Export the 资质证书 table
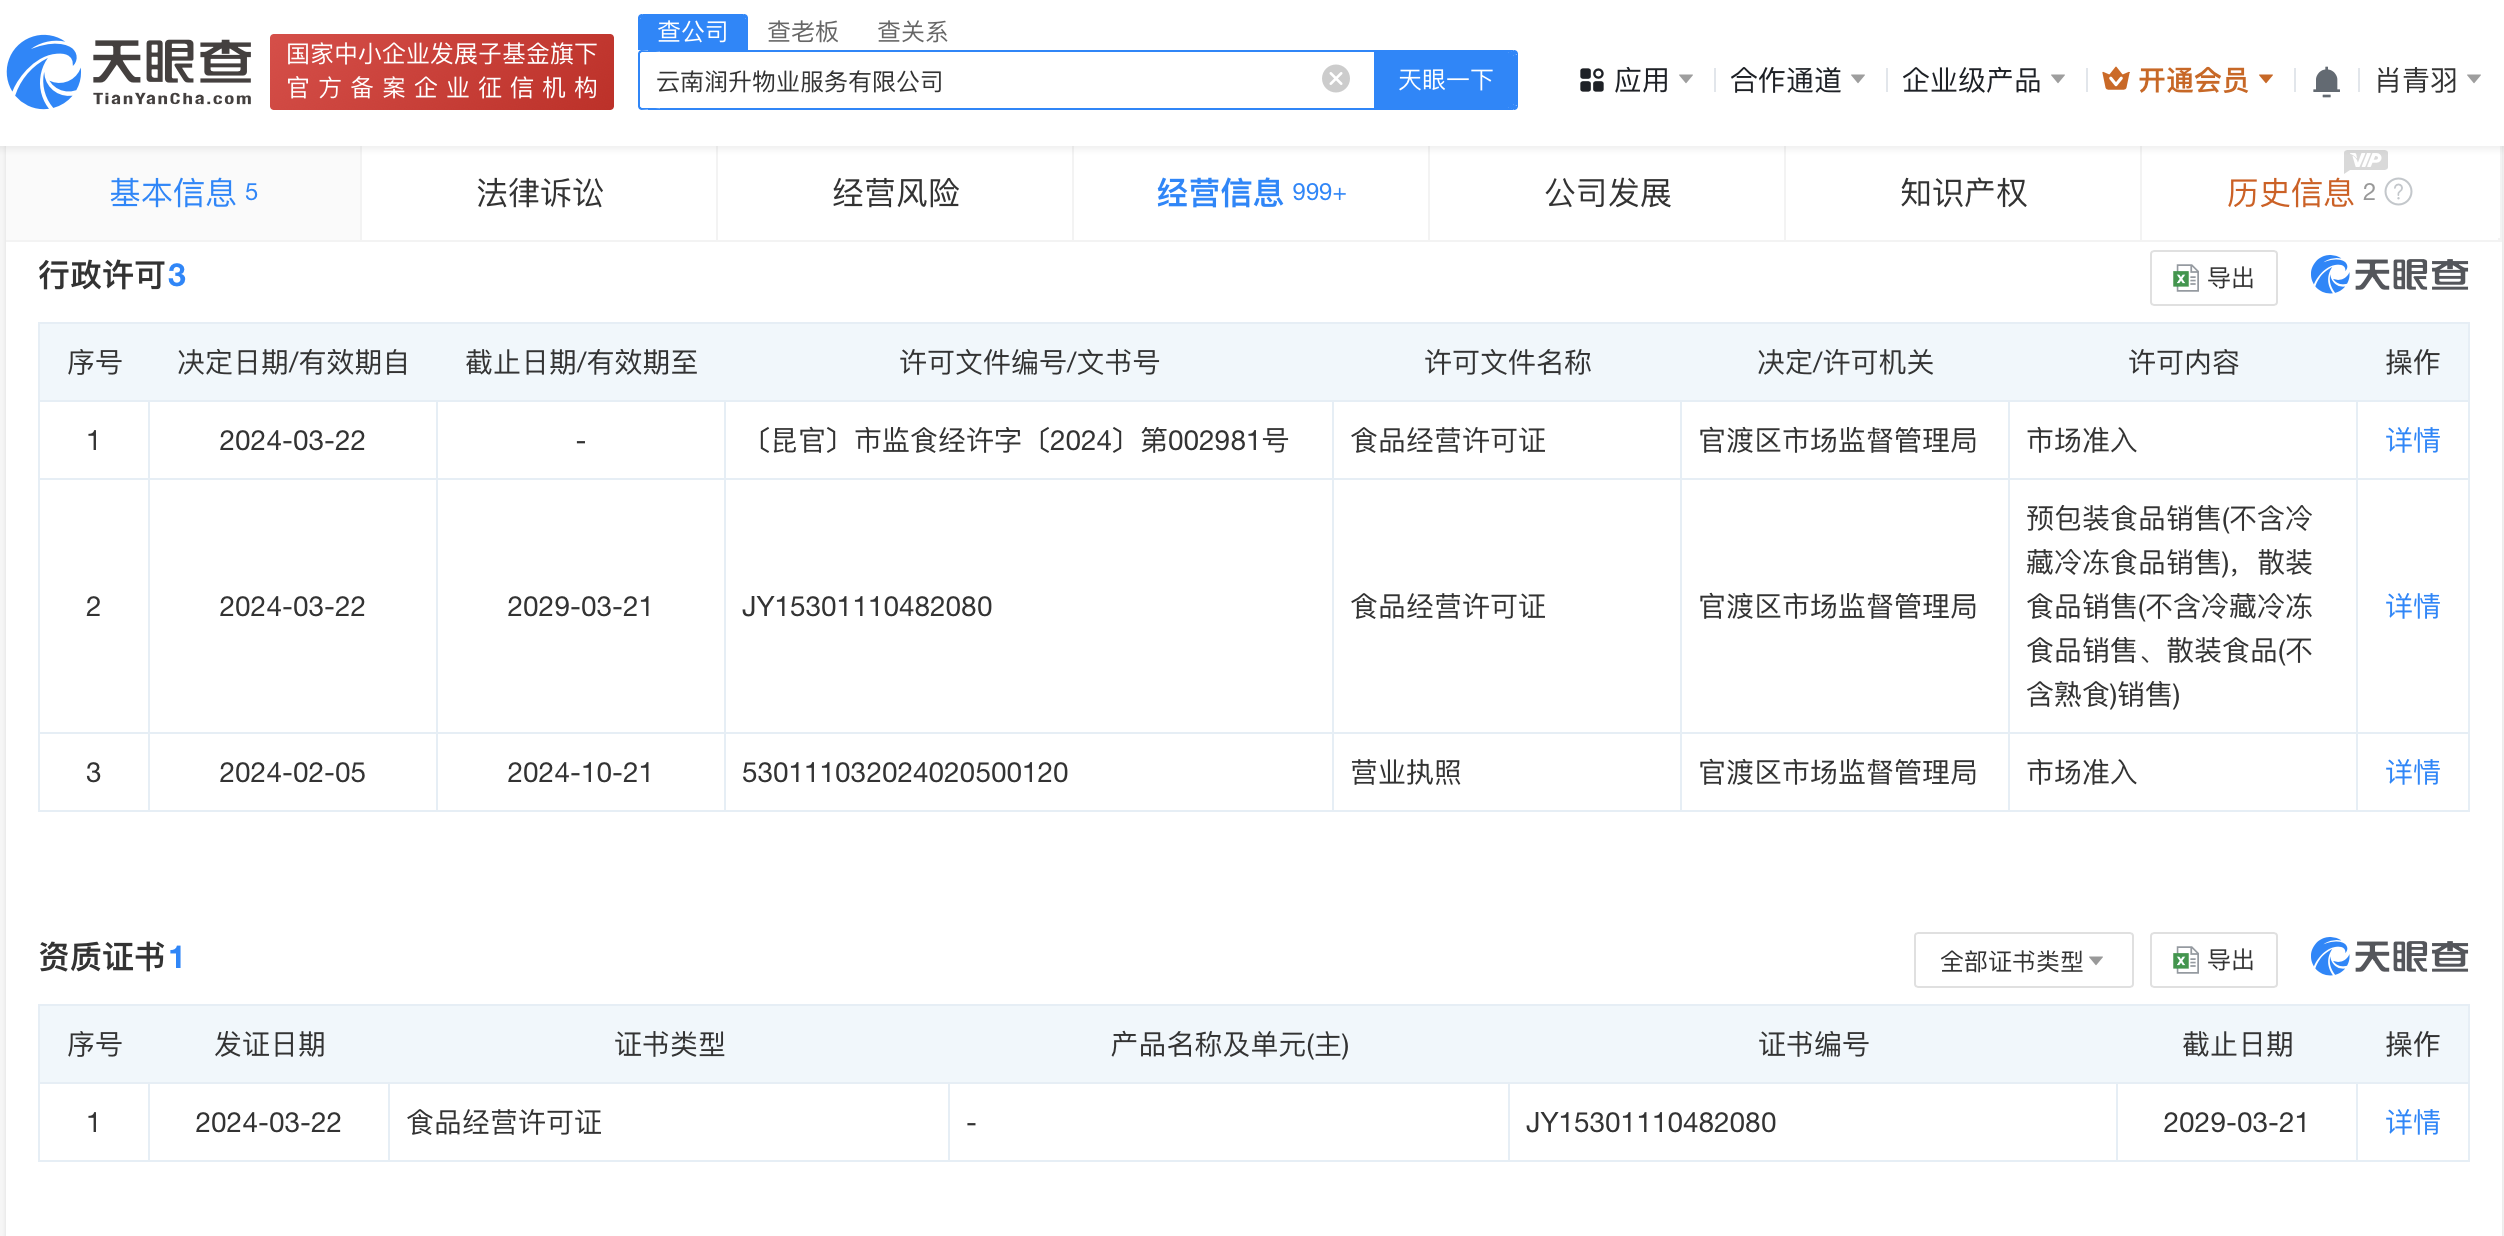The width and height of the screenshot is (2504, 1236). pos(2214,960)
